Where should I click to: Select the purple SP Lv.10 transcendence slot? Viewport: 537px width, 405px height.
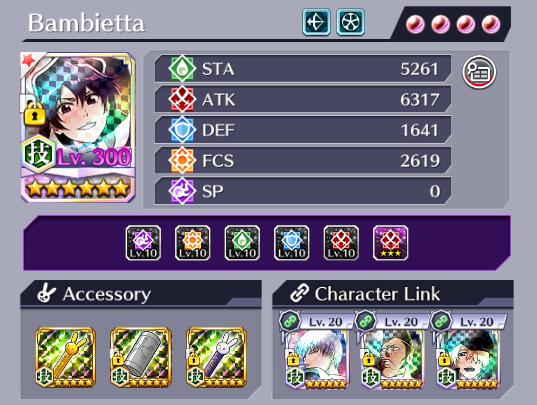click(143, 243)
